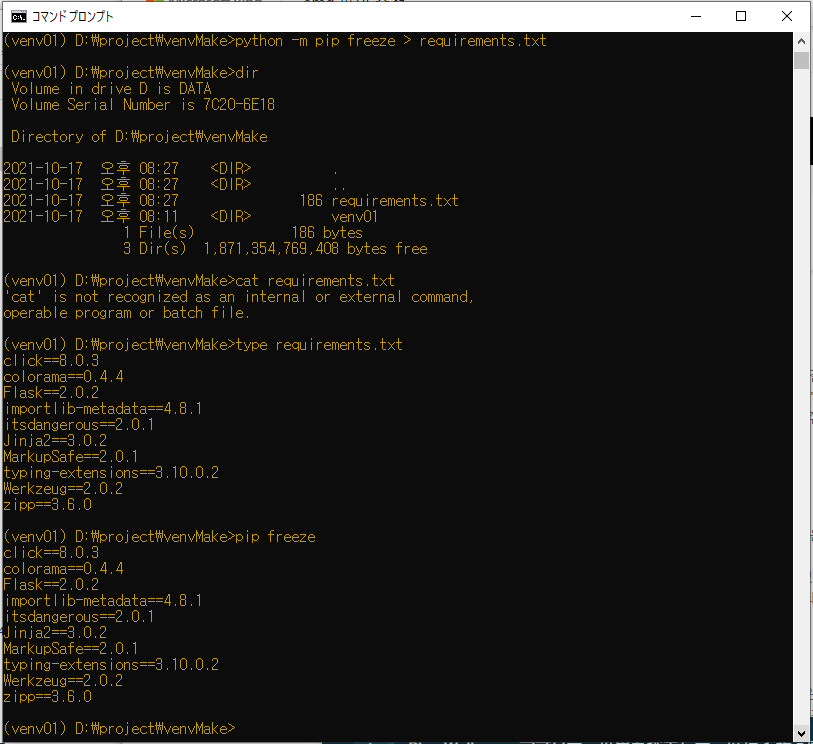
Task: Click 'Werkzeug==2.0.2' under pip freeze output
Action: coord(63,681)
